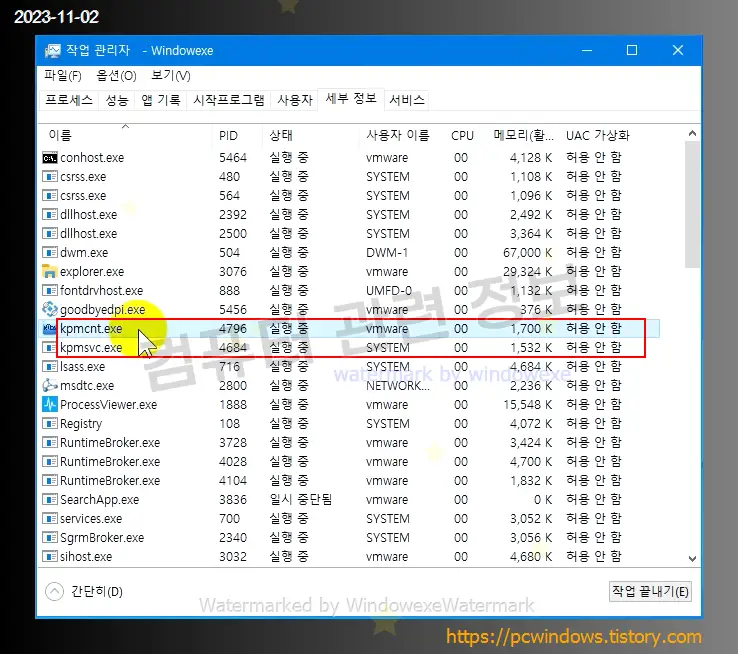The width and height of the screenshot is (738, 654).
Task: Click the ProcessViewer.exe pulse icon
Action: (49, 404)
